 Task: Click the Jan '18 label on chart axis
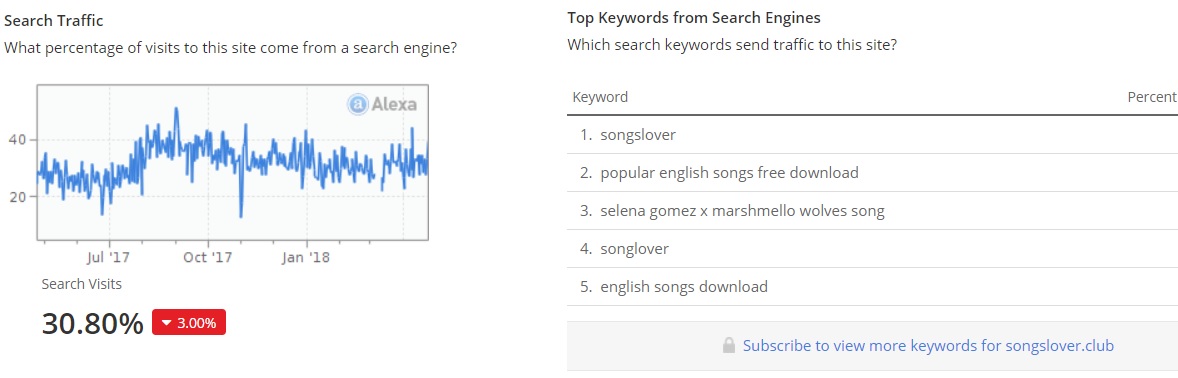pyautogui.click(x=307, y=258)
